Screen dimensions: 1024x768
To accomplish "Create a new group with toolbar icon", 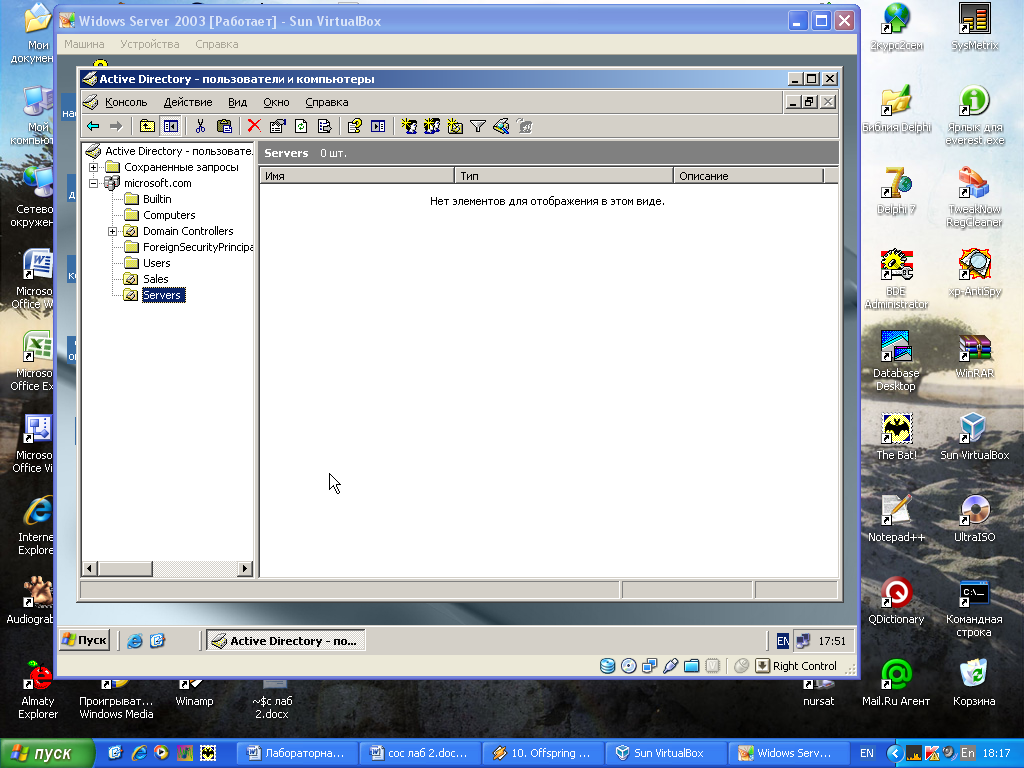I will [x=432, y=126].
